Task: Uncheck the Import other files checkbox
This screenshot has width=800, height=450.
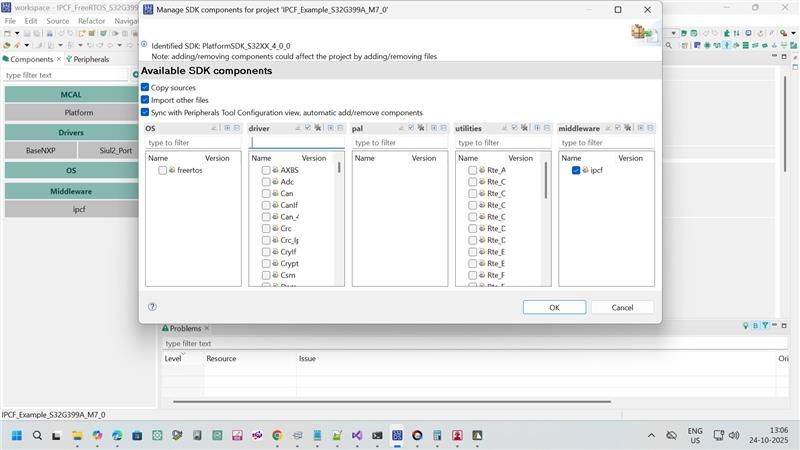Action: tap(145, 99)
